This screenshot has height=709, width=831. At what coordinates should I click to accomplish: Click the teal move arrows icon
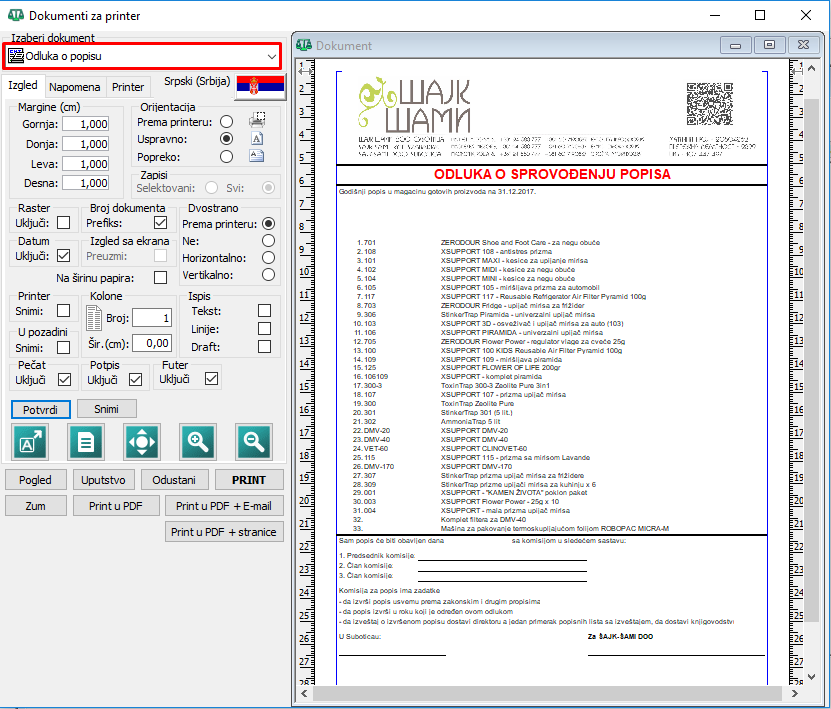tap(142, 441)
